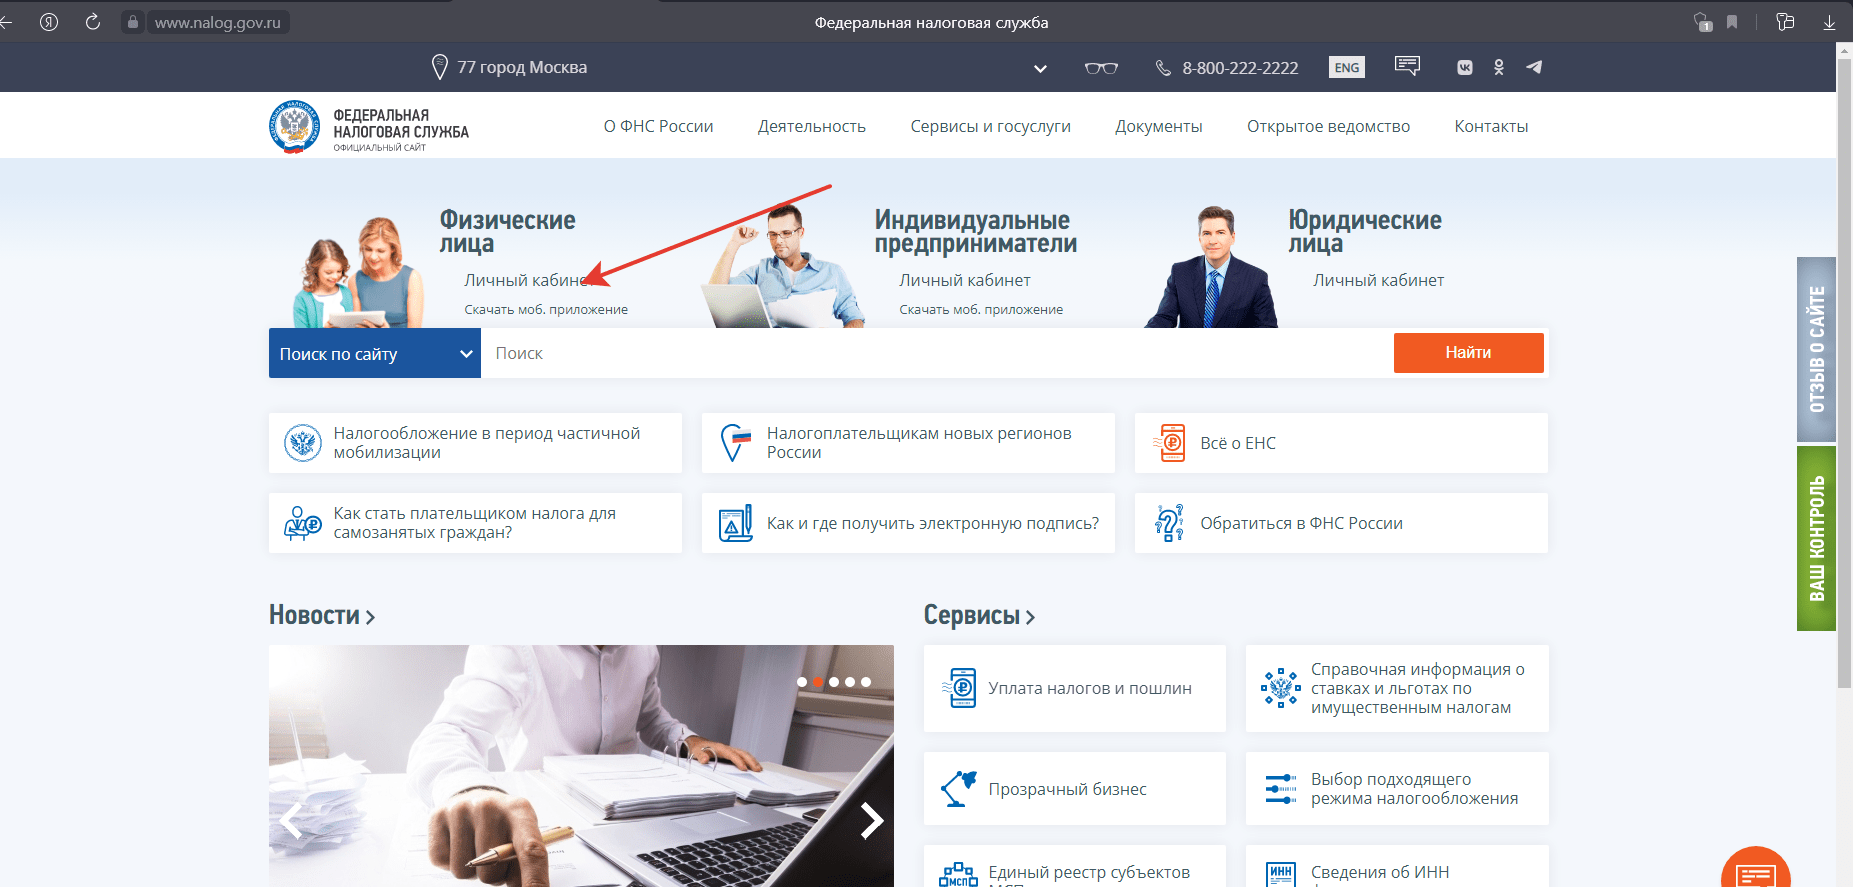The height and width of the screenshot is (887, 1853).
Task: Open 'Личный кабинет' under Юридические лица
Action: point(1378,281)
